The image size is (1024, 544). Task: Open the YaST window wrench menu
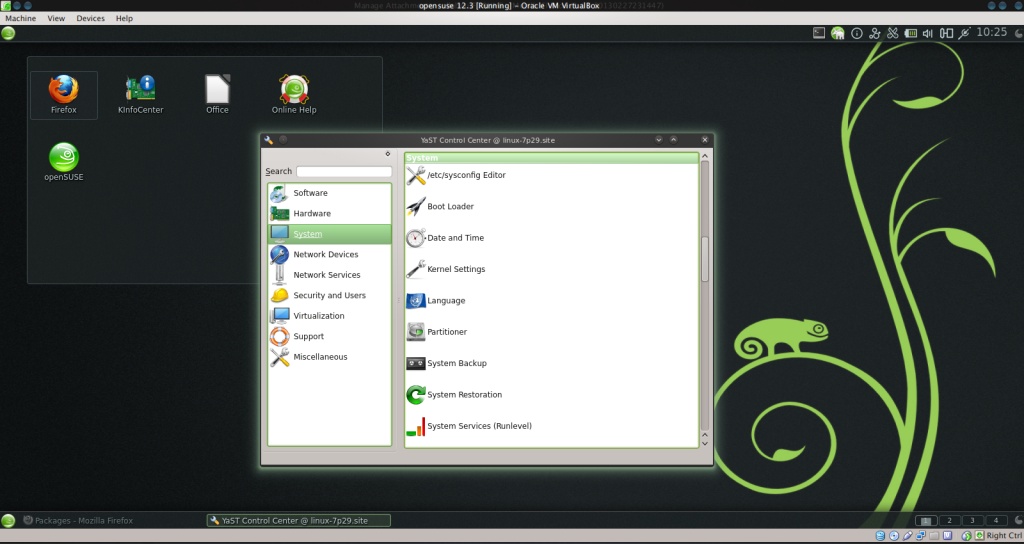click(x=269, y=140)
